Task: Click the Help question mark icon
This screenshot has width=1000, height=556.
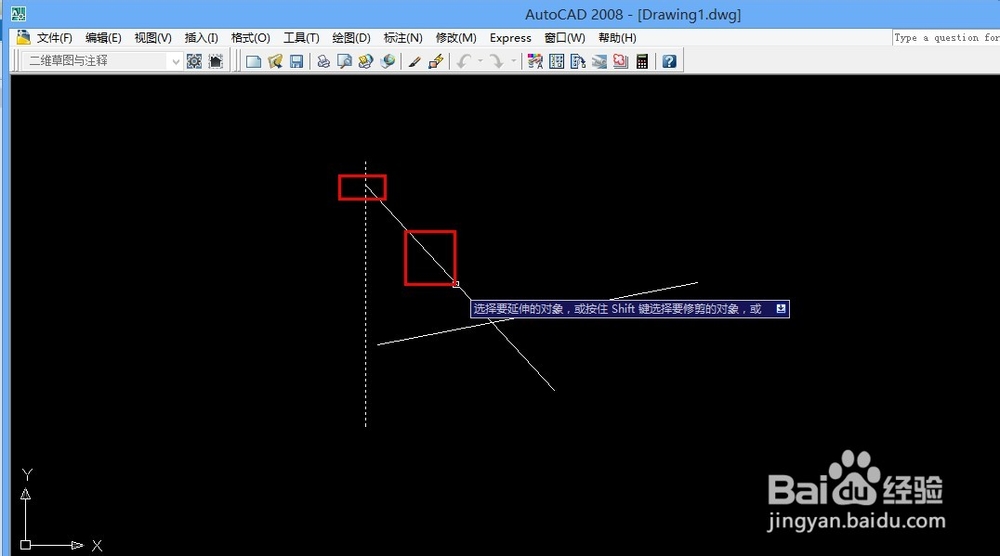Action: pos(669,61)
